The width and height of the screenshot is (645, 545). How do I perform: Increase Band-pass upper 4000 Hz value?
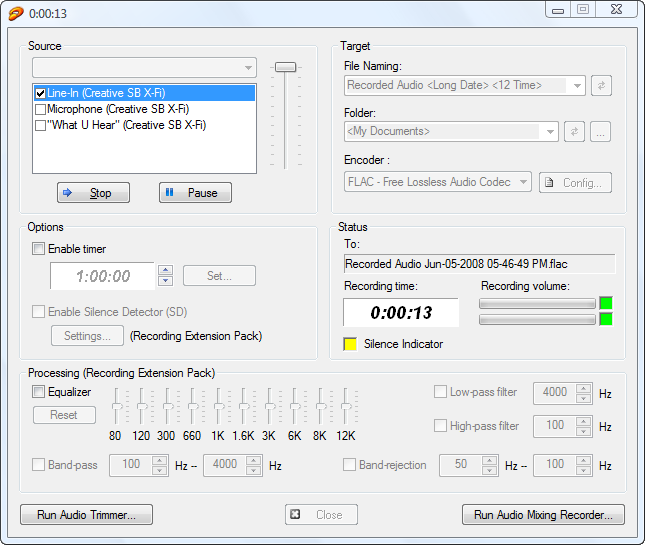(x=253, y=461)
